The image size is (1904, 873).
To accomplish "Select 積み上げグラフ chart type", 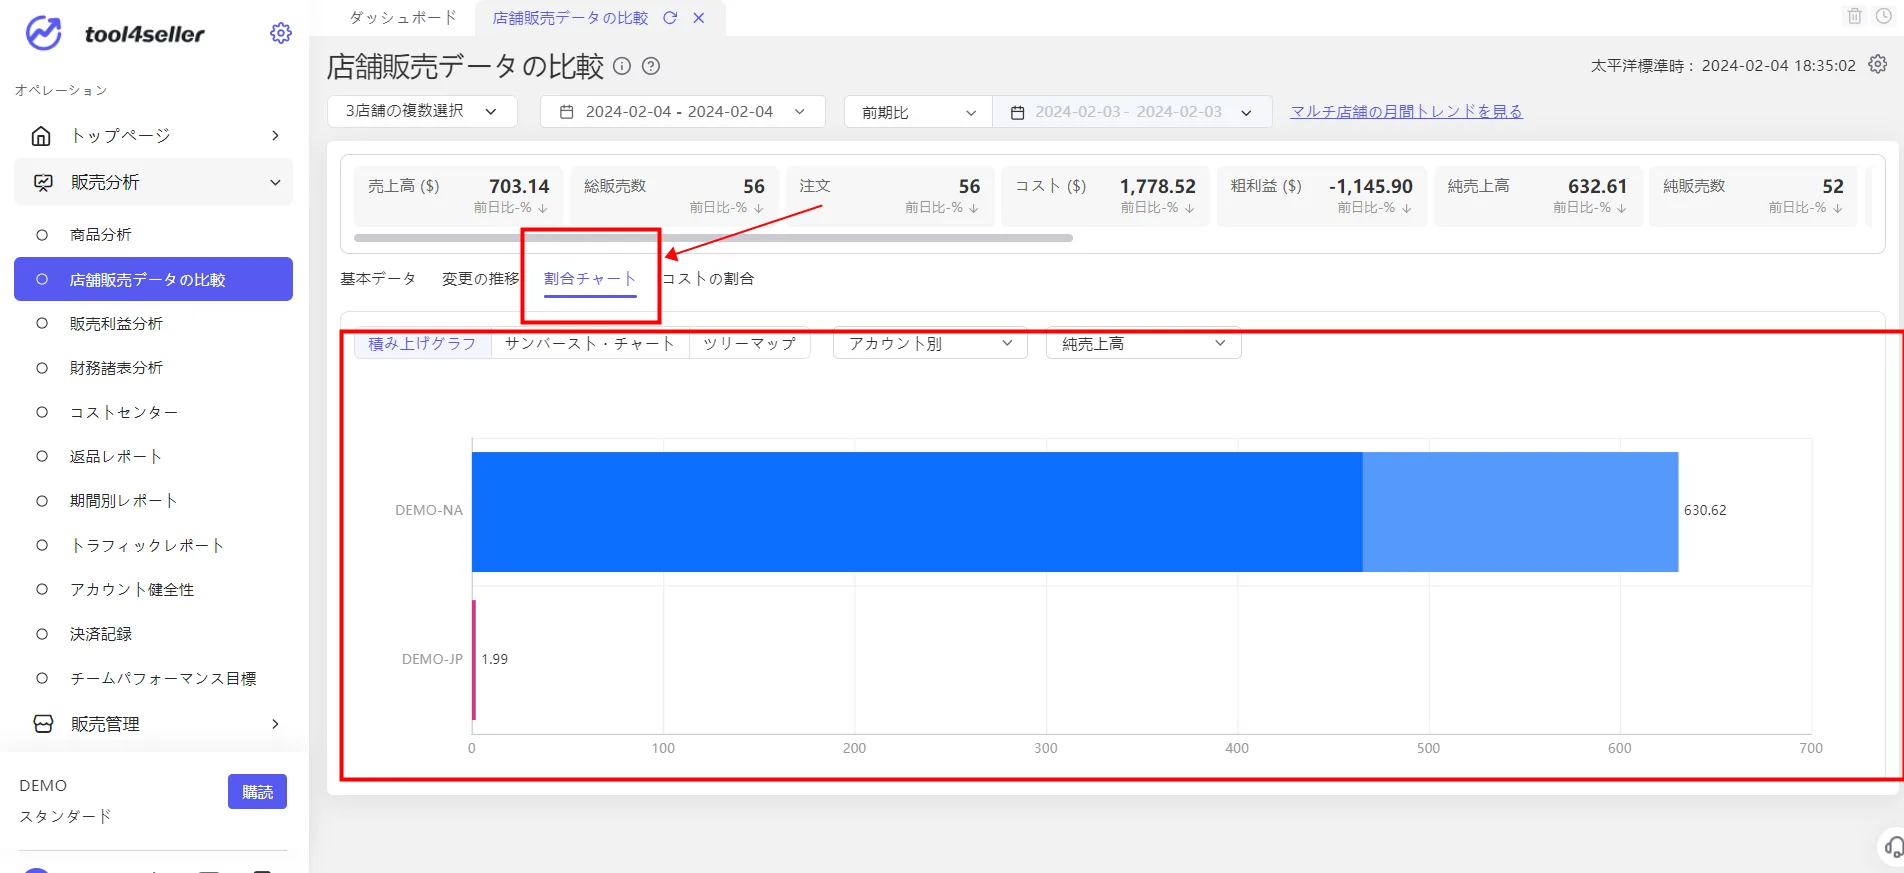I will point(423,343).
